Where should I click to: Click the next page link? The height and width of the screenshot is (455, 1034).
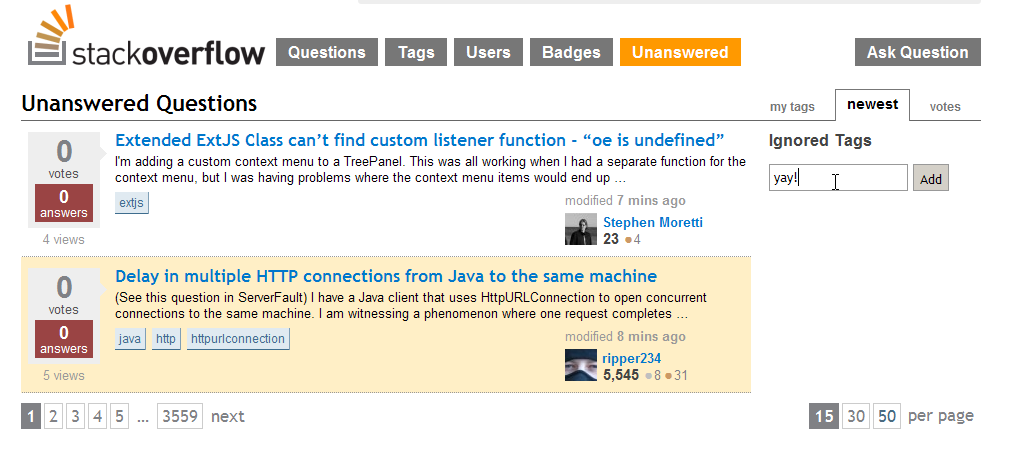coord(228,417)
